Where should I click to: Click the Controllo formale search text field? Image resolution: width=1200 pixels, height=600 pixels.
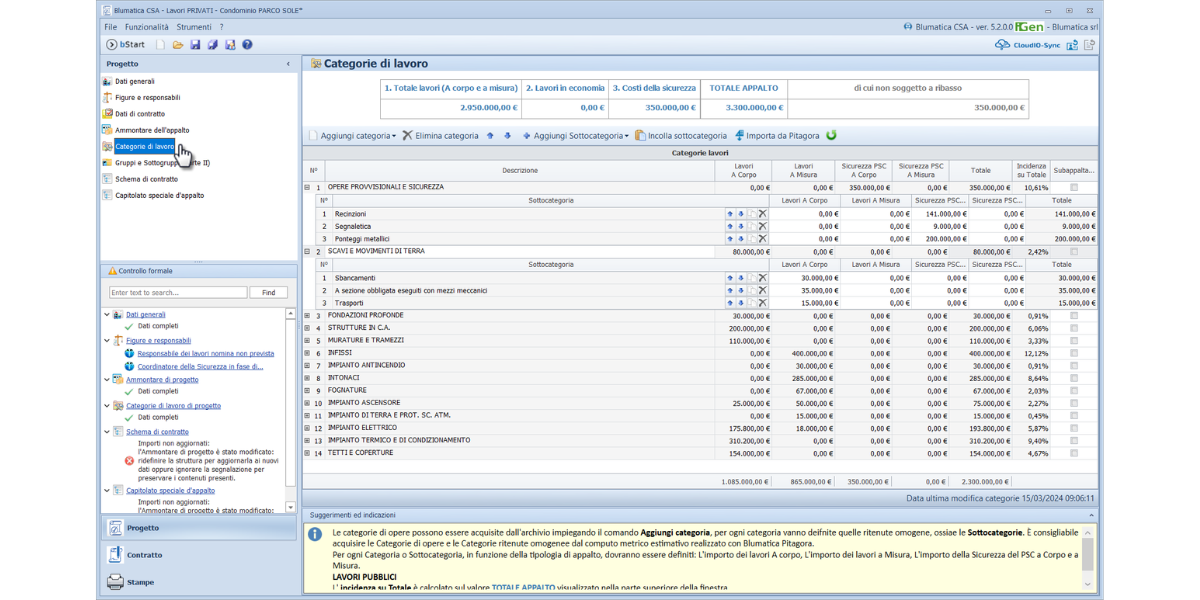pos(178,293)
